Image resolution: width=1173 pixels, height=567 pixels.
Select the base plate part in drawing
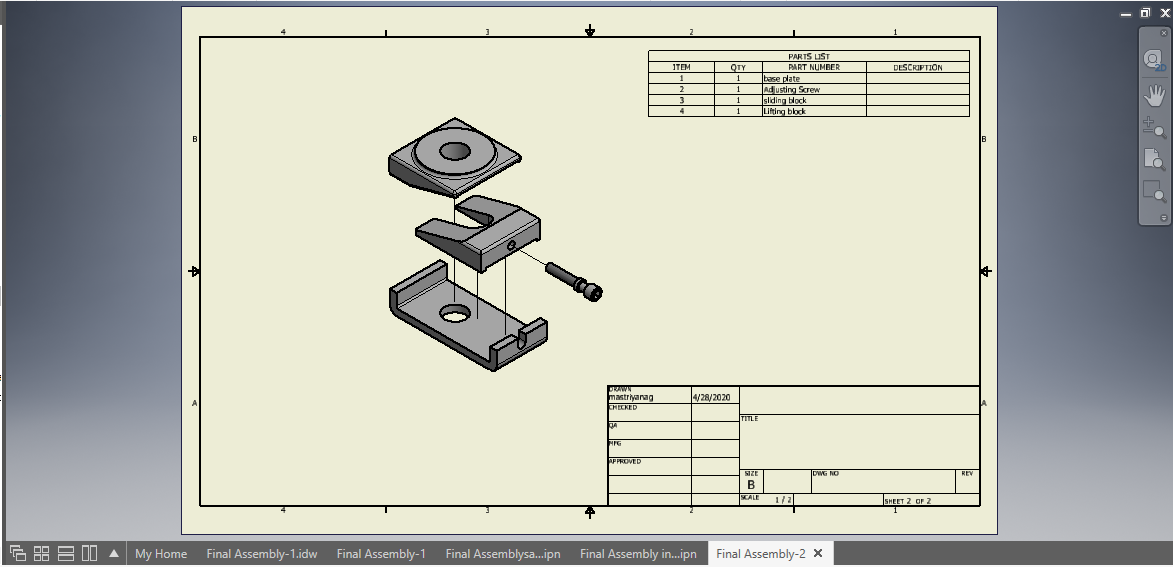[468, 316]
